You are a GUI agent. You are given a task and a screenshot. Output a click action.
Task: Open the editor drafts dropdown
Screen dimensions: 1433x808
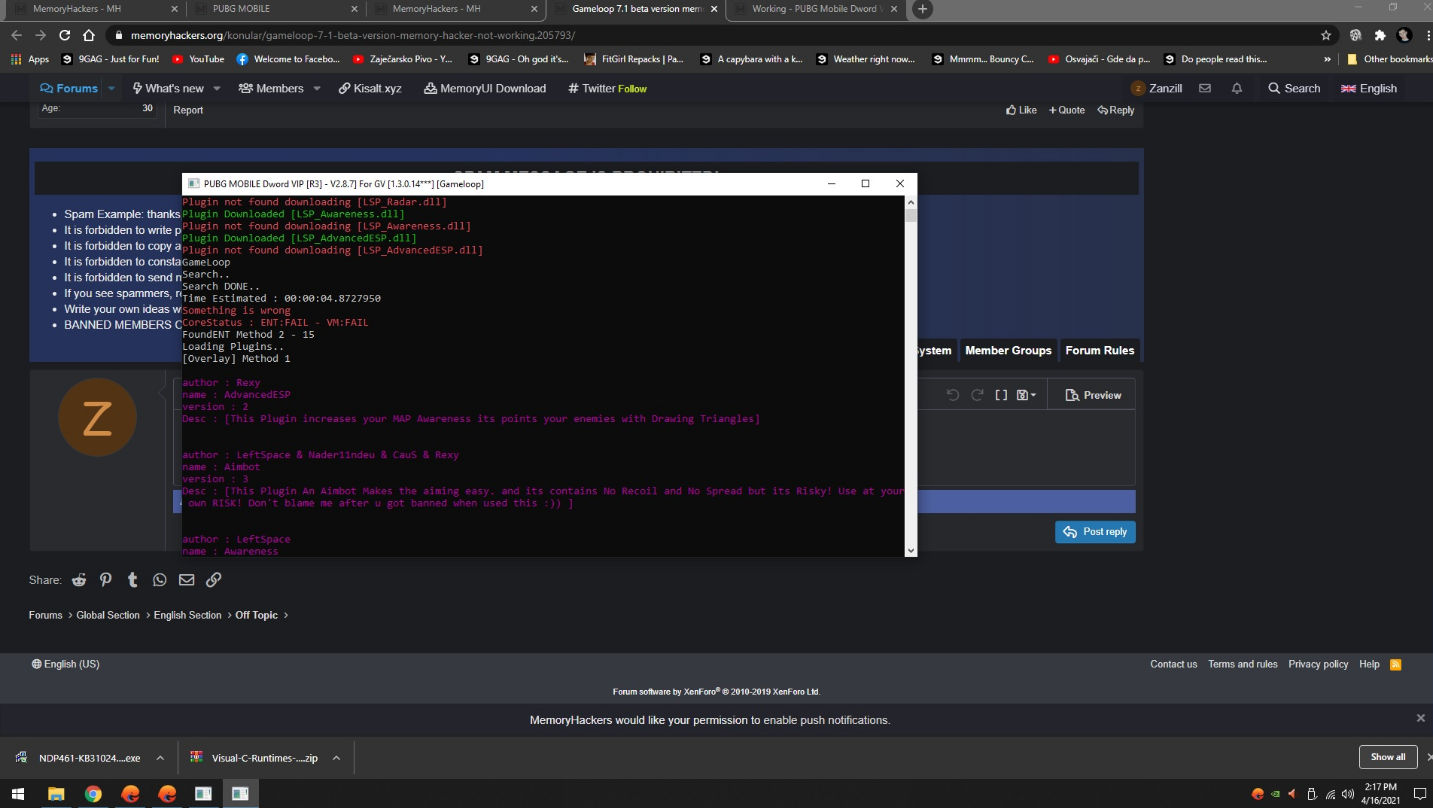[x=1026, y=395]
